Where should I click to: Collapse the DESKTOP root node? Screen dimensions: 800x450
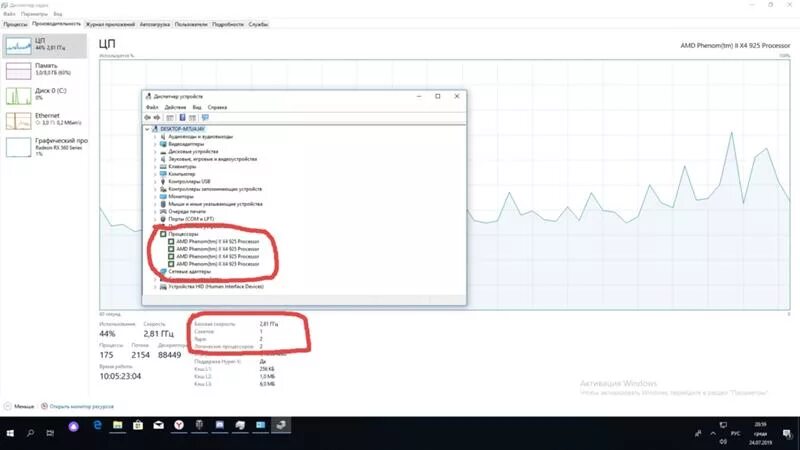[147, 129]
